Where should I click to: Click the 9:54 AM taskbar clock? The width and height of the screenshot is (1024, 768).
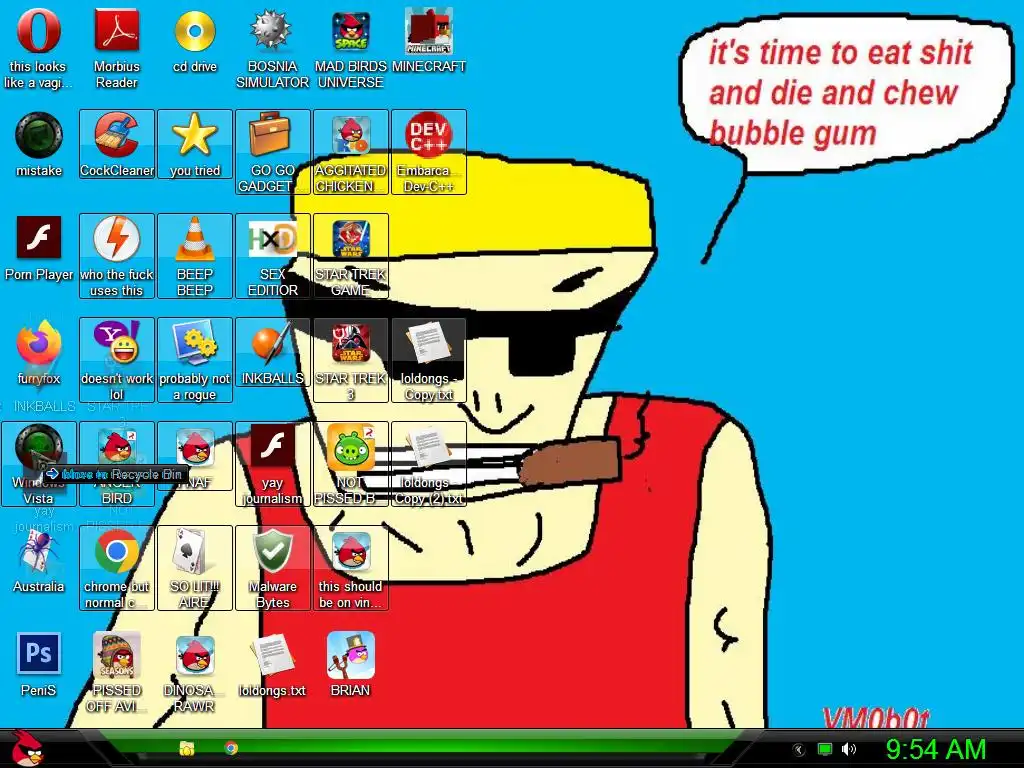point(936,749)
